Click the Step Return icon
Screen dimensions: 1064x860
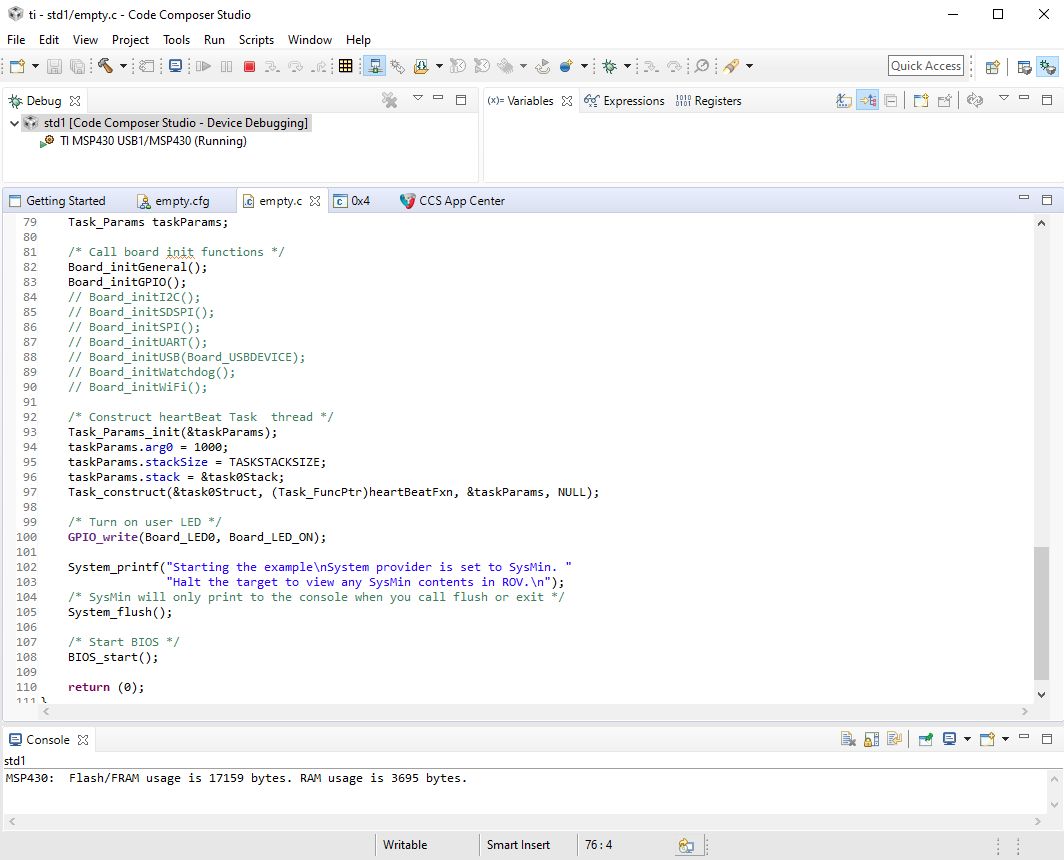[x=318, y=67]
